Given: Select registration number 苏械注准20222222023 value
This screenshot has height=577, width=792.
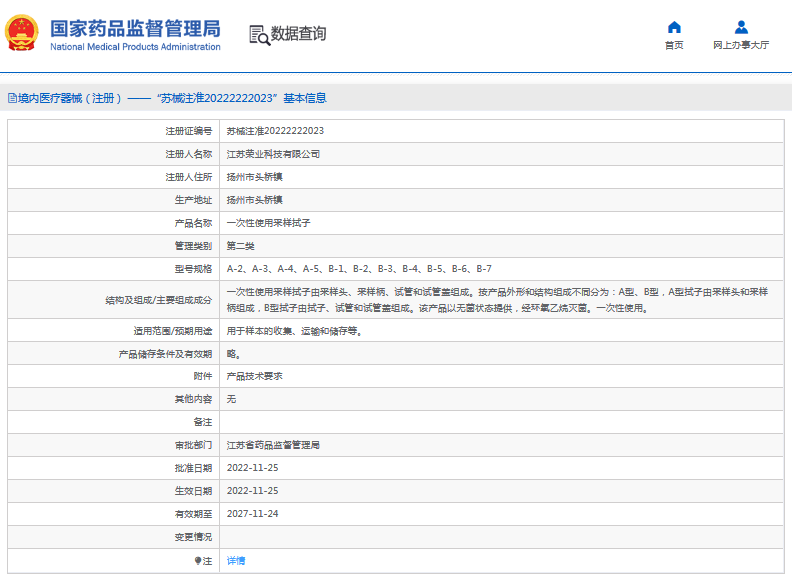Looking at the screenshot, I should [x=275, y=131].
